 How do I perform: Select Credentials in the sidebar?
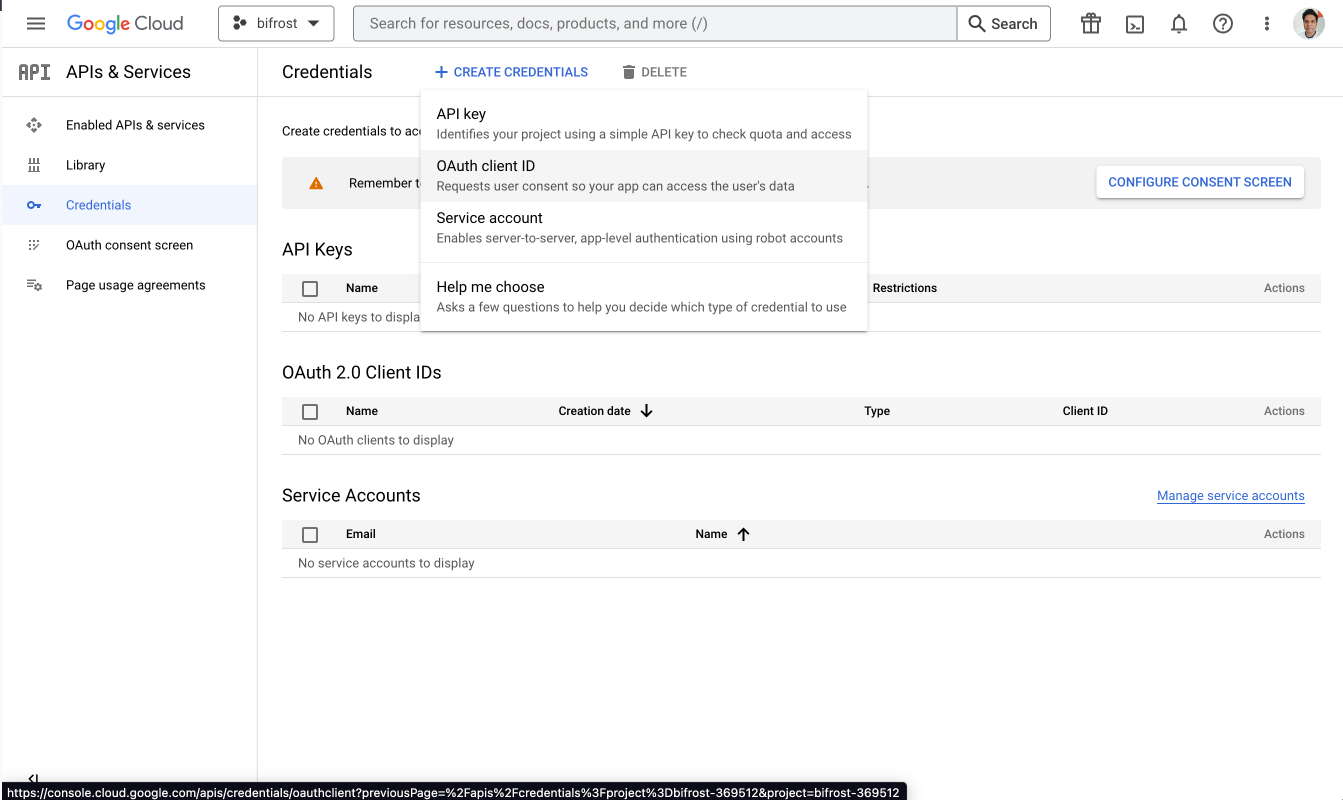pos(129,205)
